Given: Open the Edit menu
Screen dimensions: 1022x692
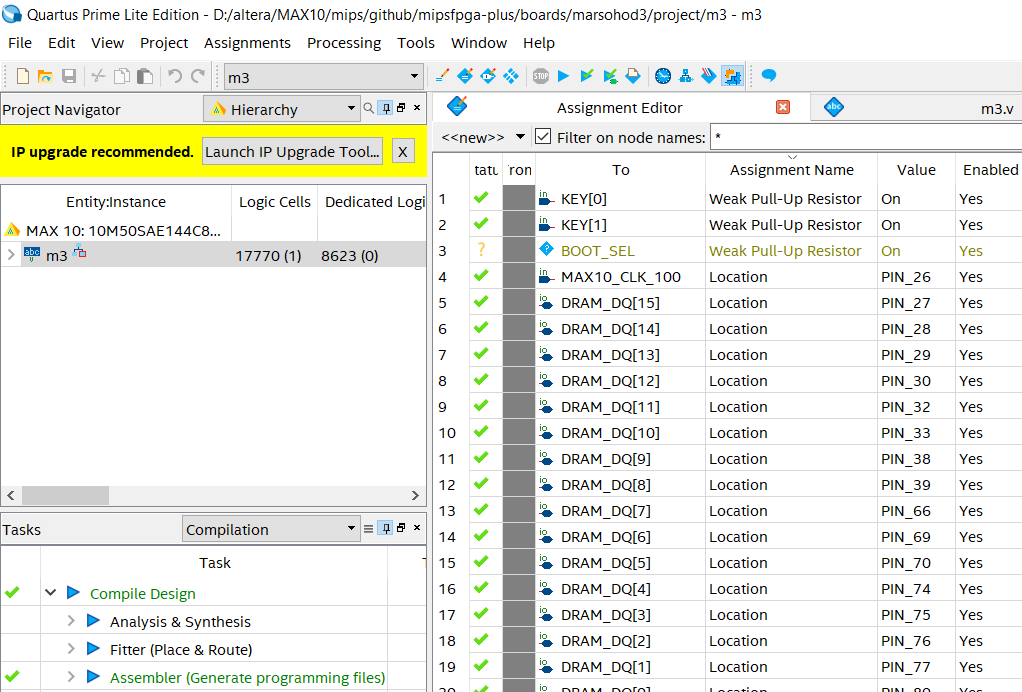Looking at the screenshot, I should coord(61,43).
